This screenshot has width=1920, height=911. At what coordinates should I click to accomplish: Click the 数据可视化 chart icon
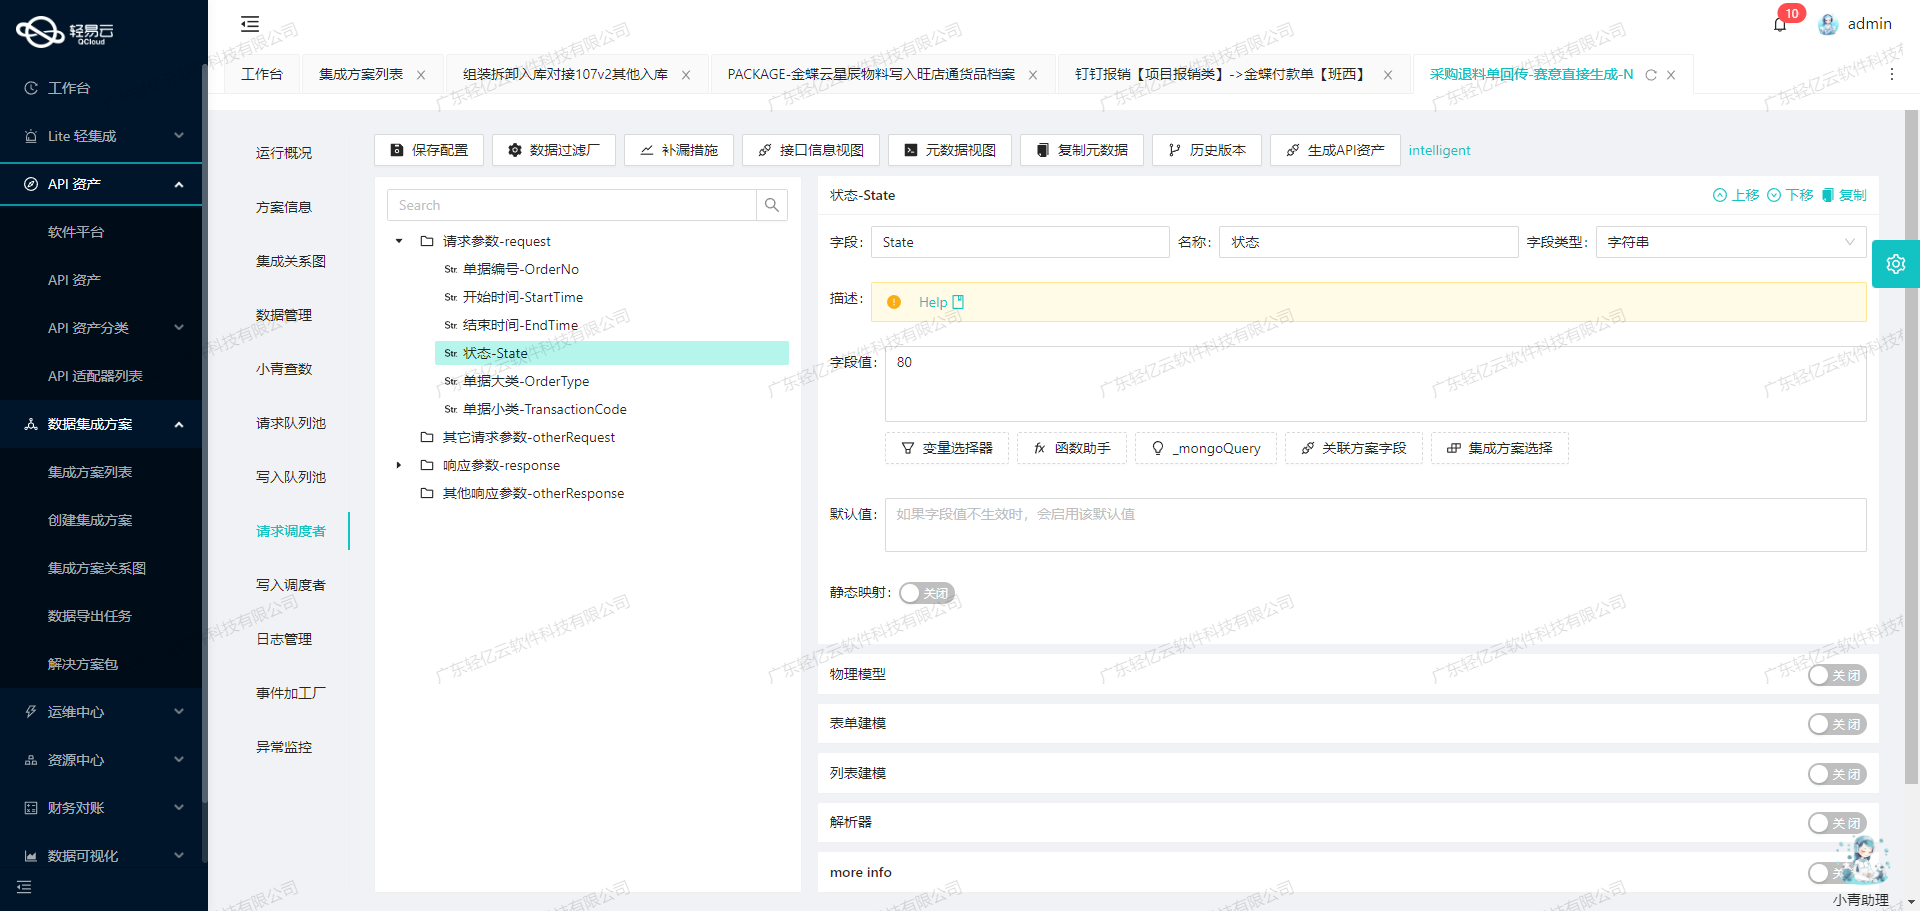tap(31, 856)
